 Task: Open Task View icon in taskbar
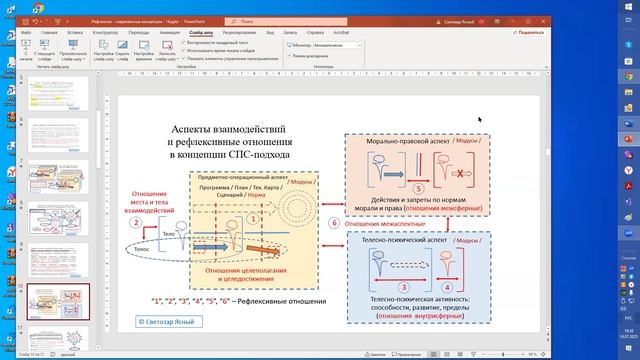[x=629, y=20]
